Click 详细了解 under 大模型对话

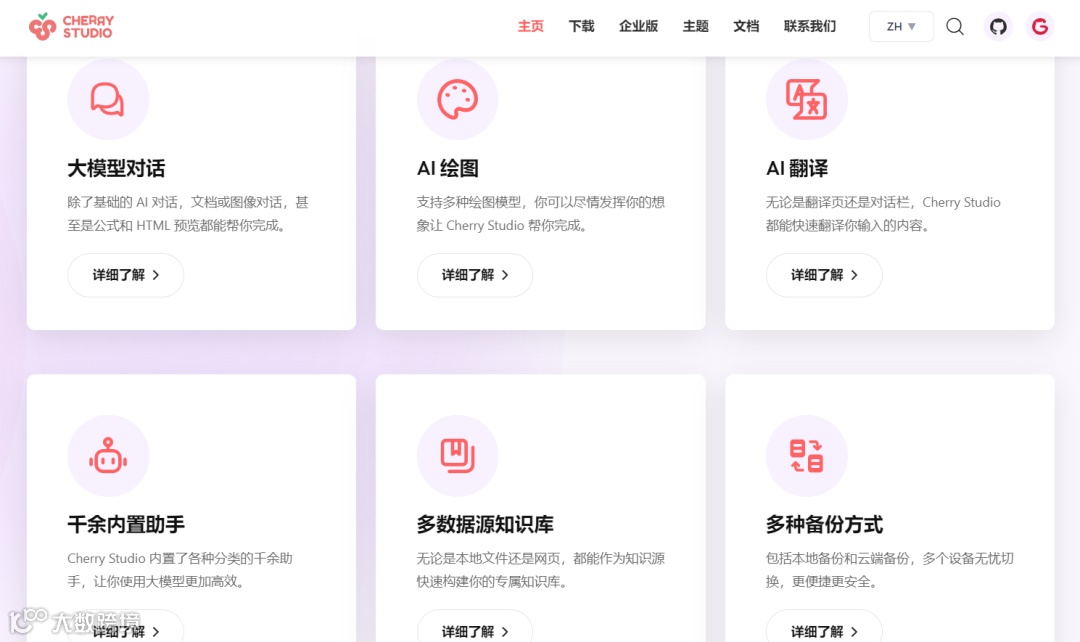(125, 275)
